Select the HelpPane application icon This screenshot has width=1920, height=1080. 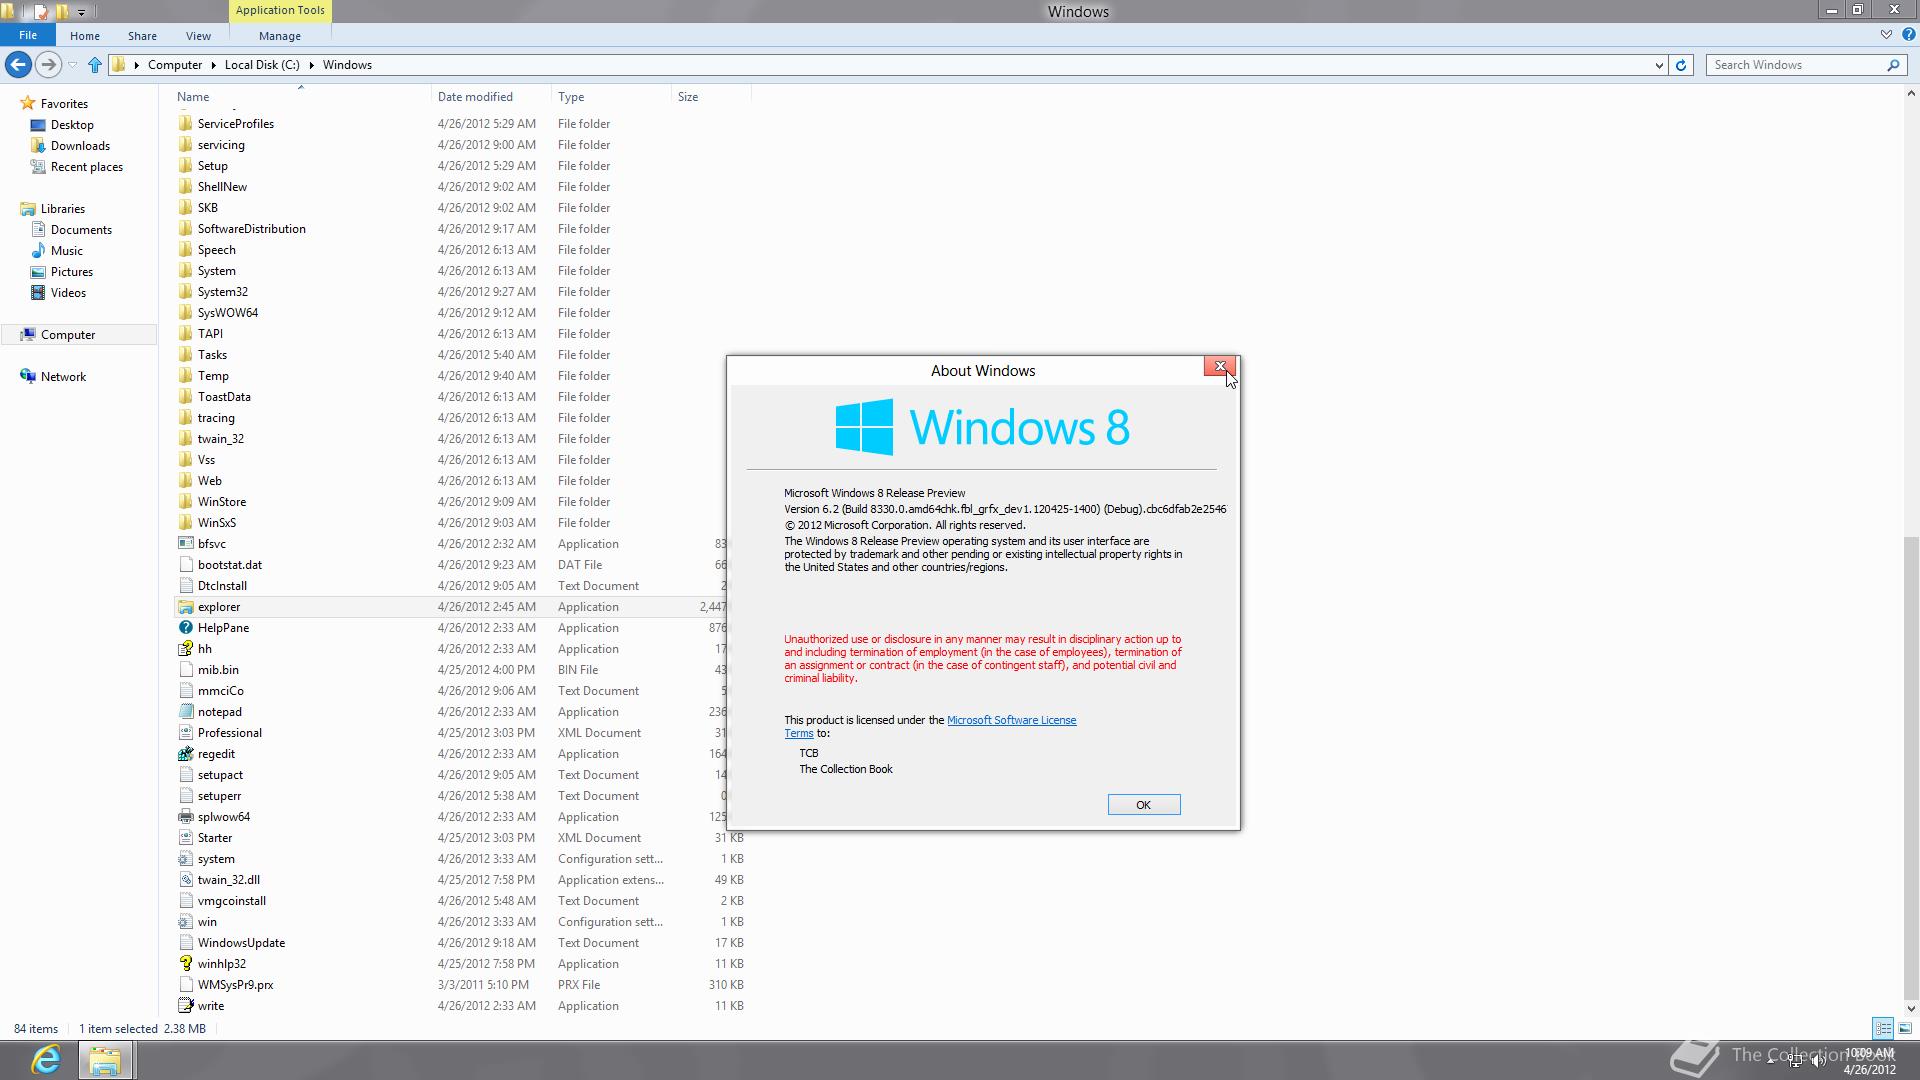click(x=185, y=628)
